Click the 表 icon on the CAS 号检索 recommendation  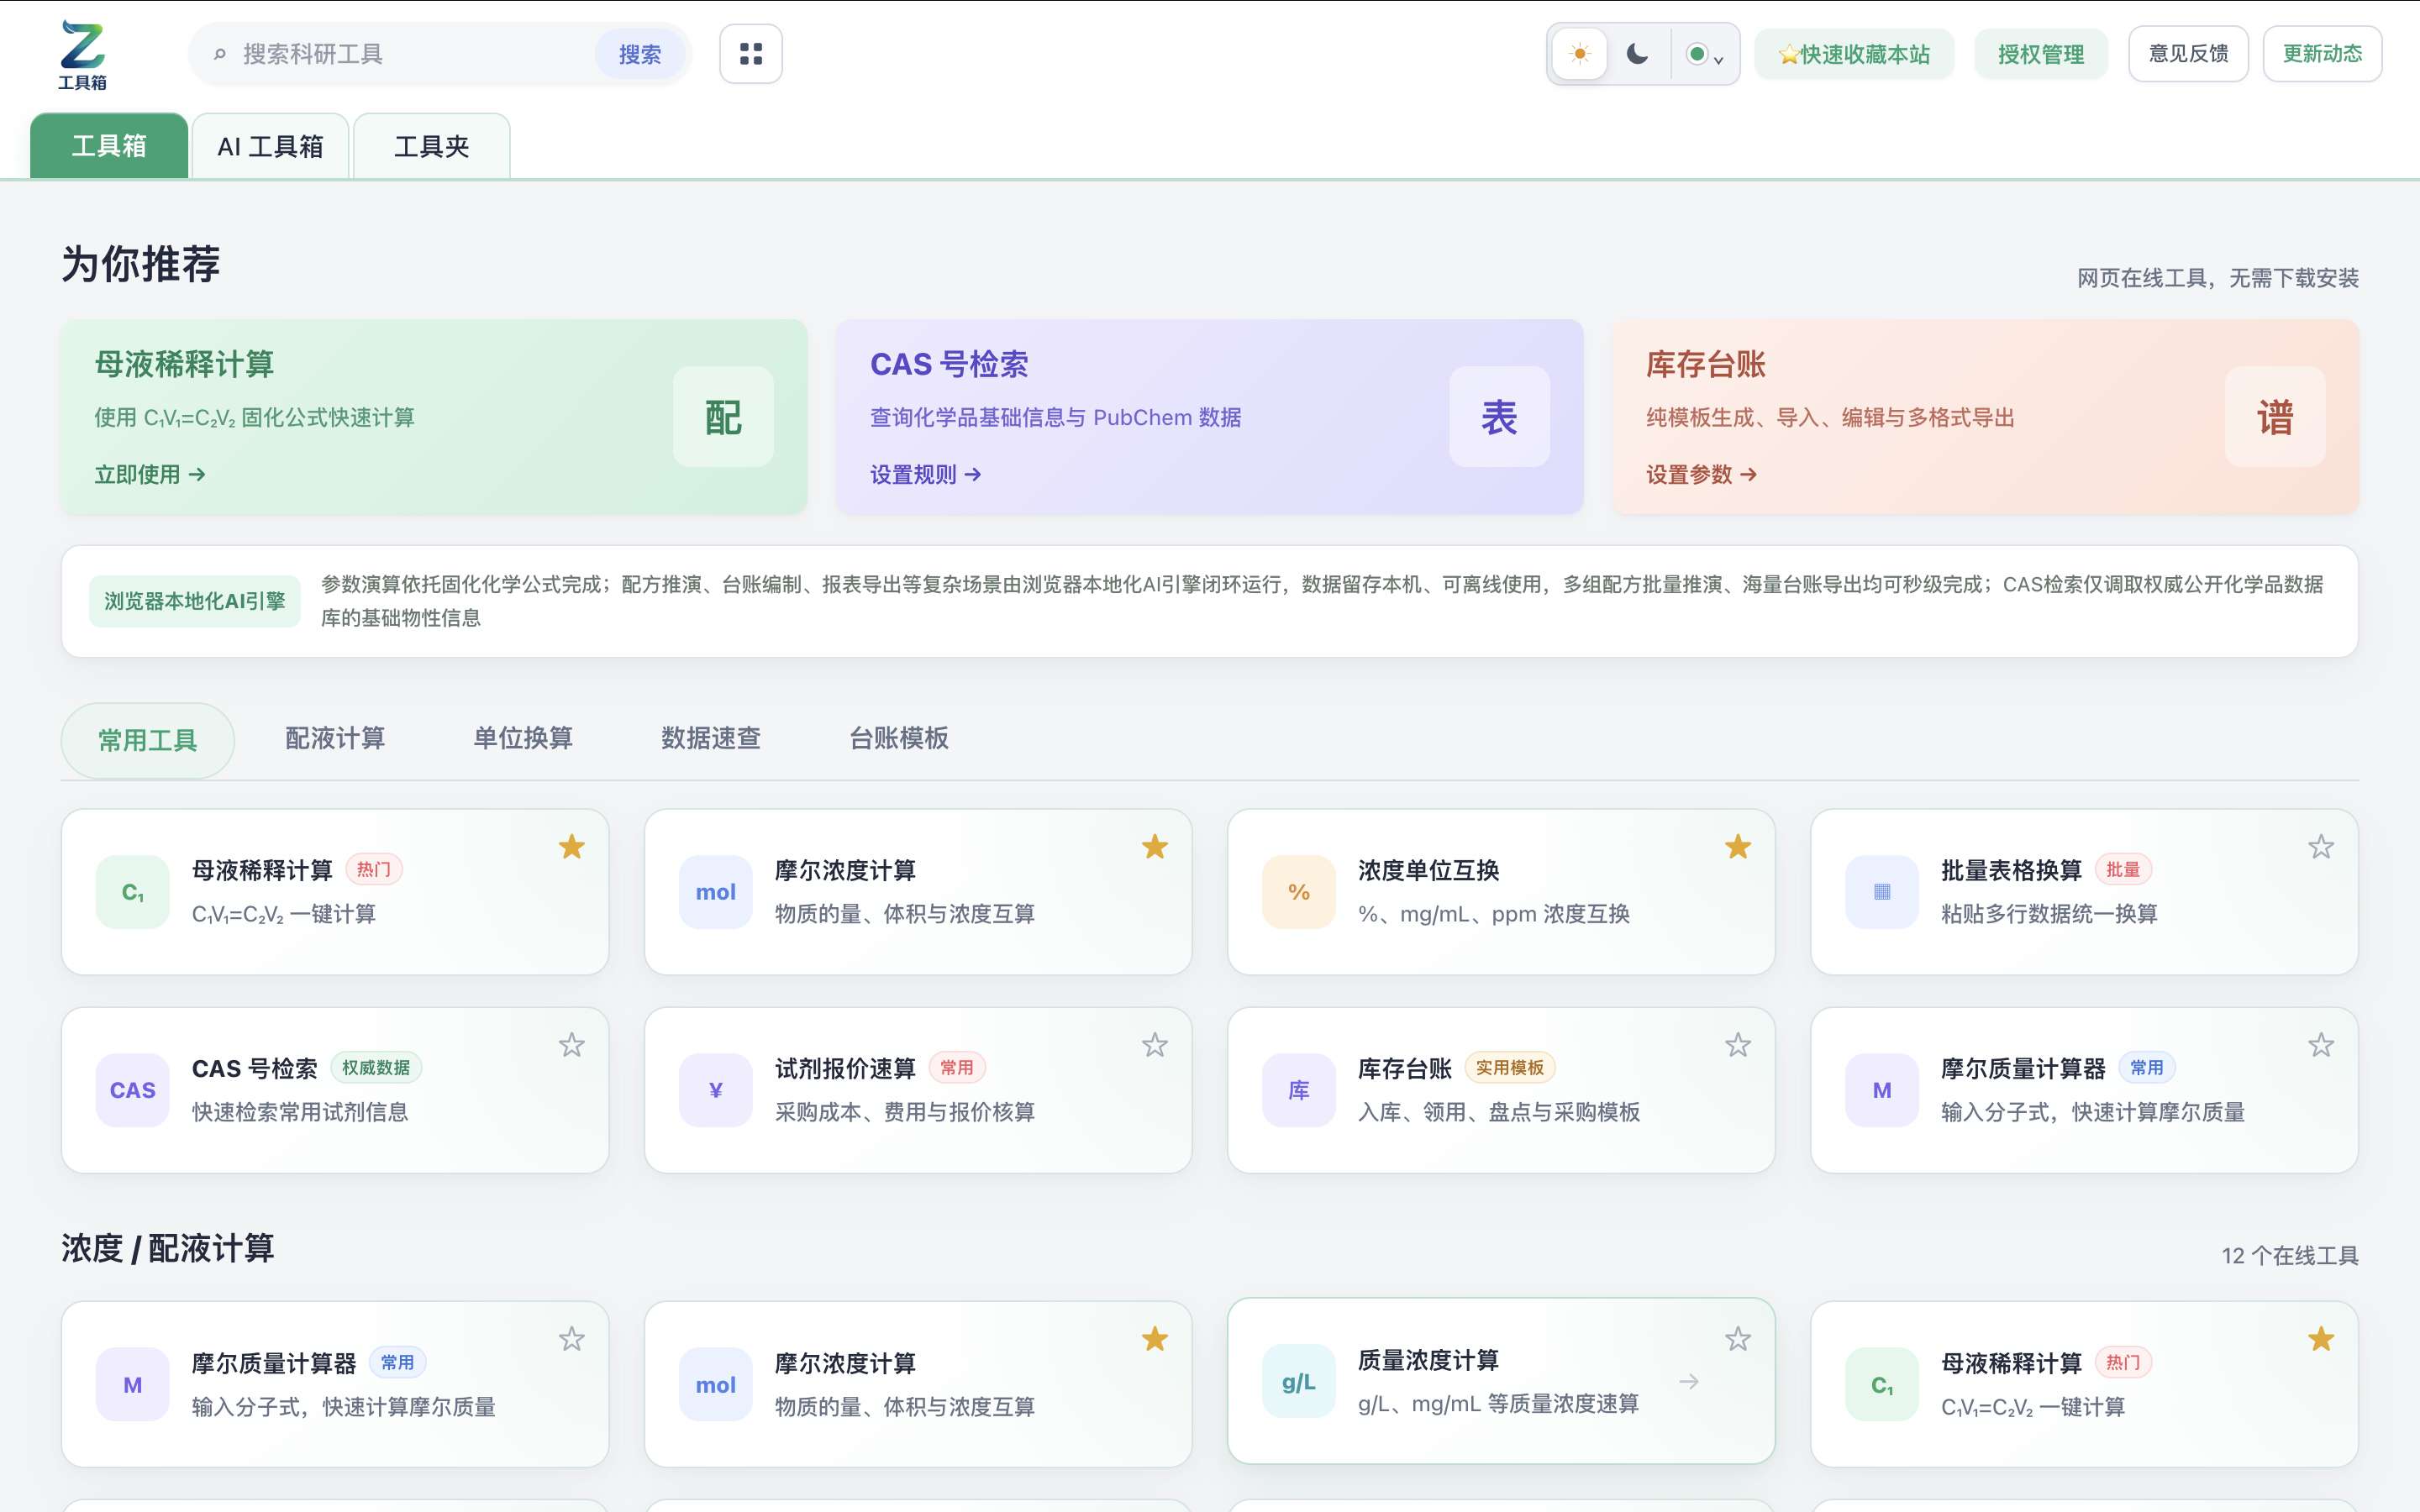(1499, 417)
